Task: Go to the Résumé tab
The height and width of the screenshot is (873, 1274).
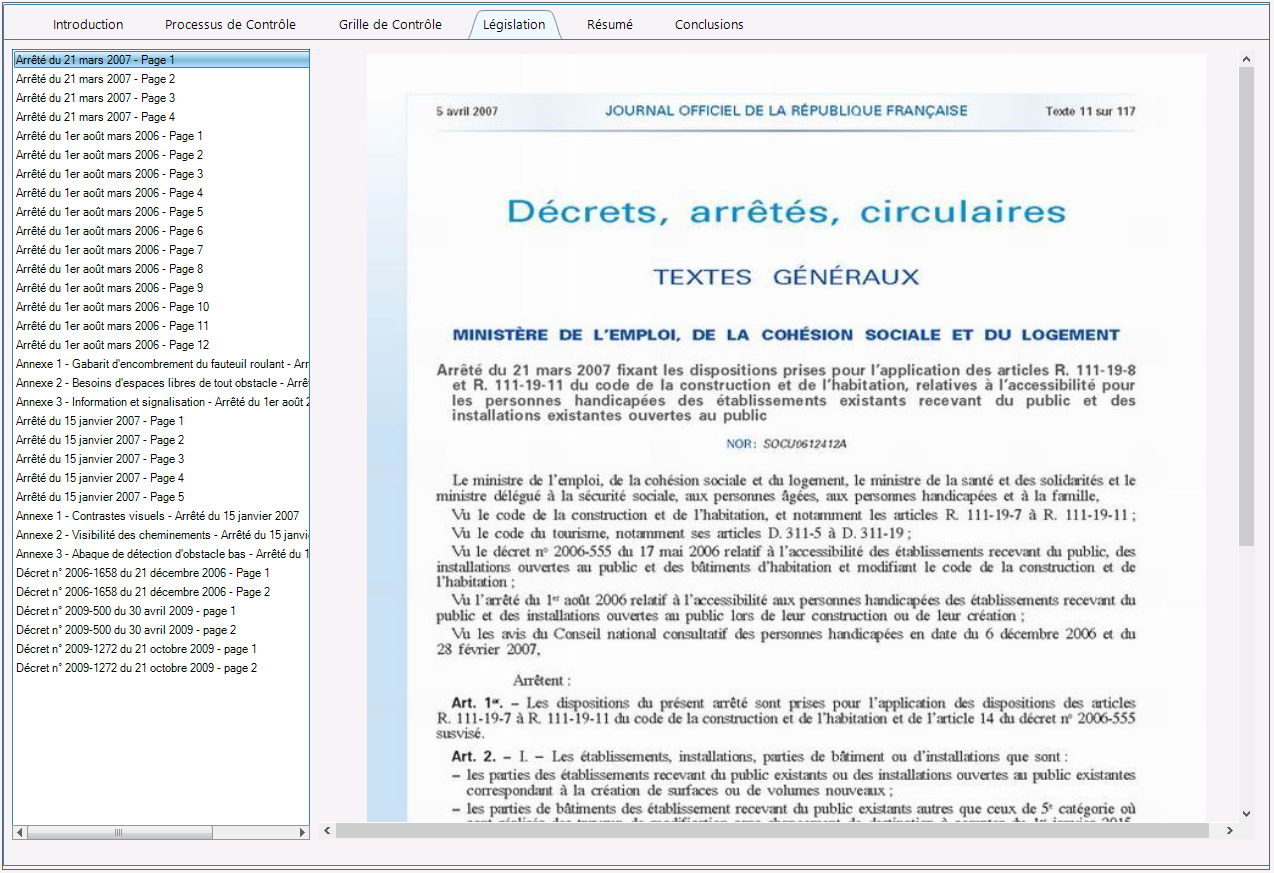Action: pyautogui.click(x=610, y=24)
